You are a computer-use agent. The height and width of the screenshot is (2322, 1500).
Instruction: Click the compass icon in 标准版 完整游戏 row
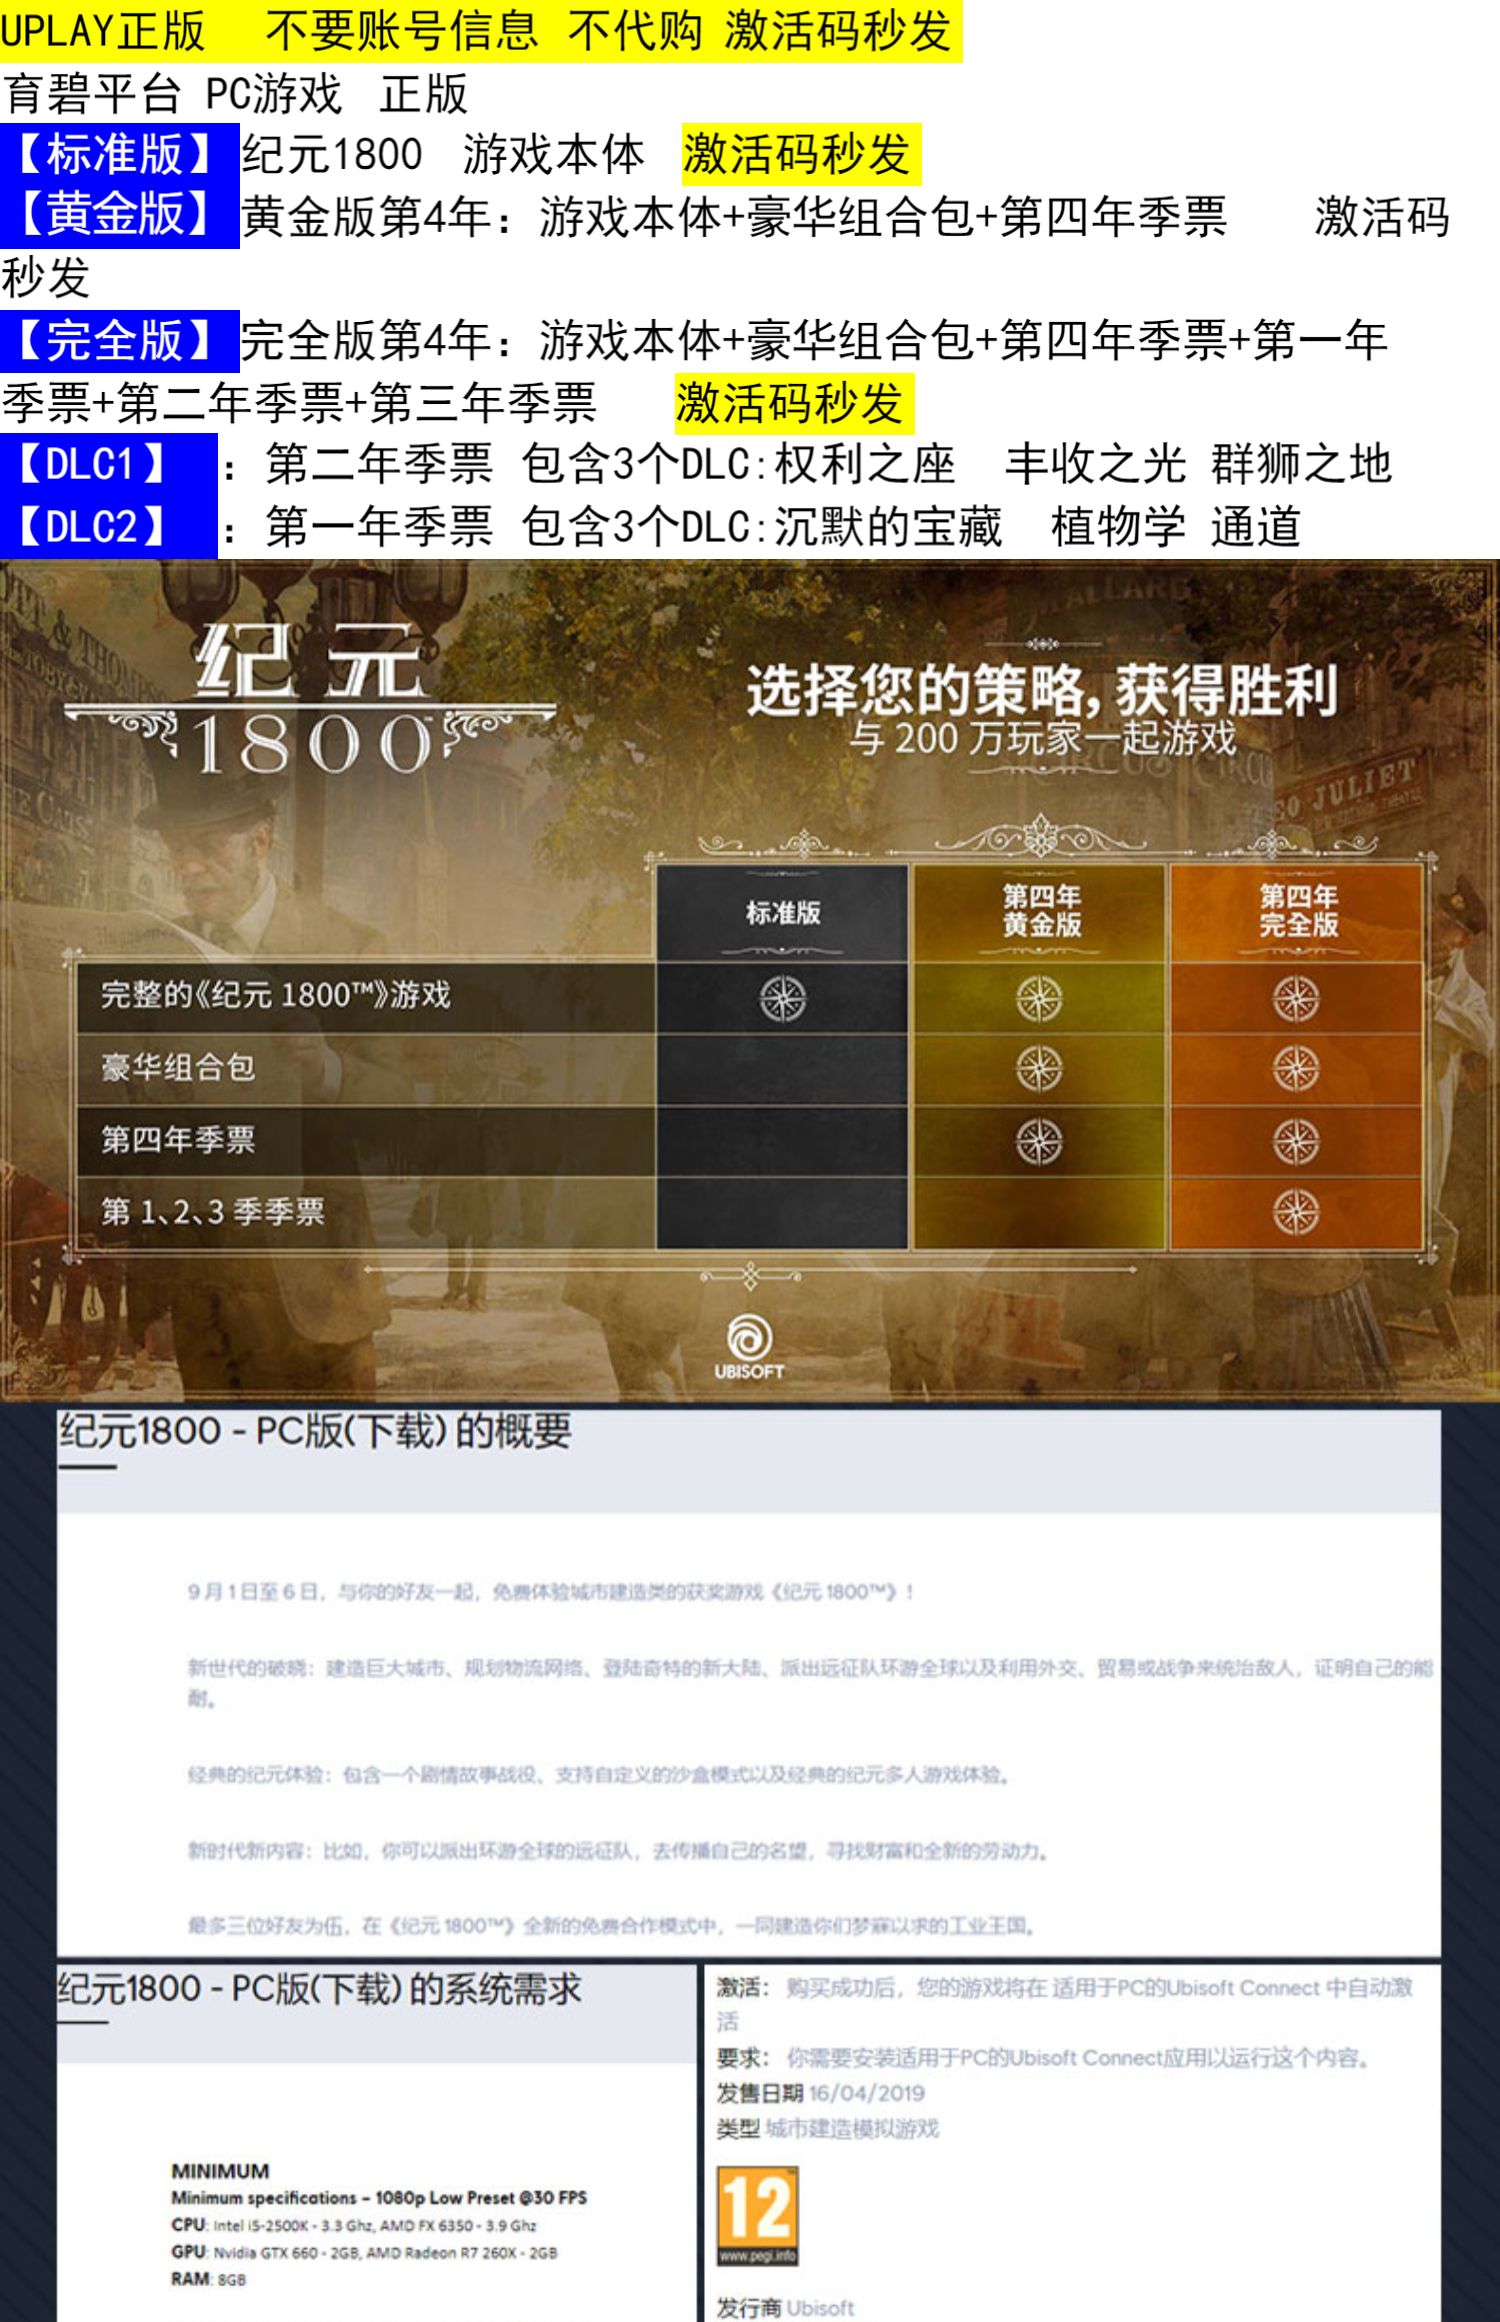click(782, 998)
